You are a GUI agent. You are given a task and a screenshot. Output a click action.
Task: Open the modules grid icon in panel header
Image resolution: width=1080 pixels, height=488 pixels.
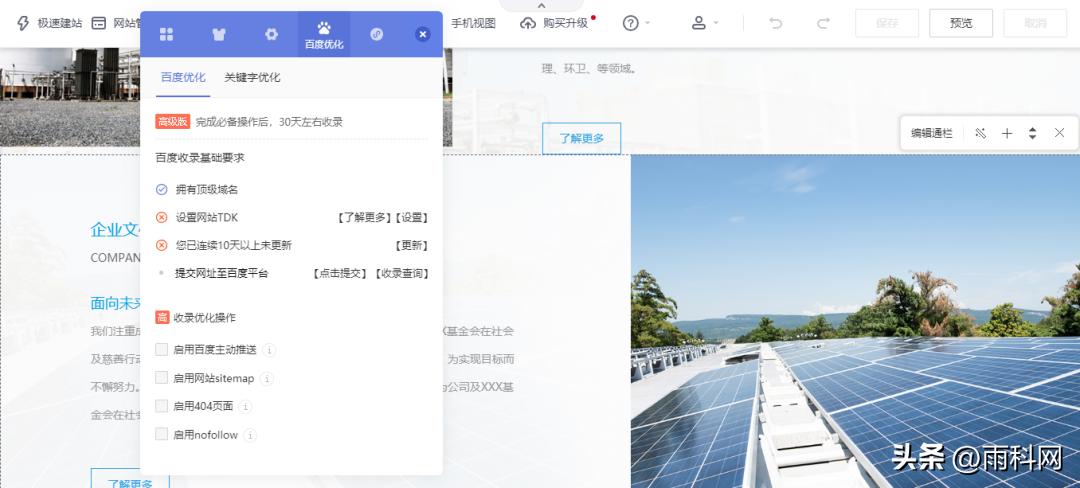coord(166,34)
